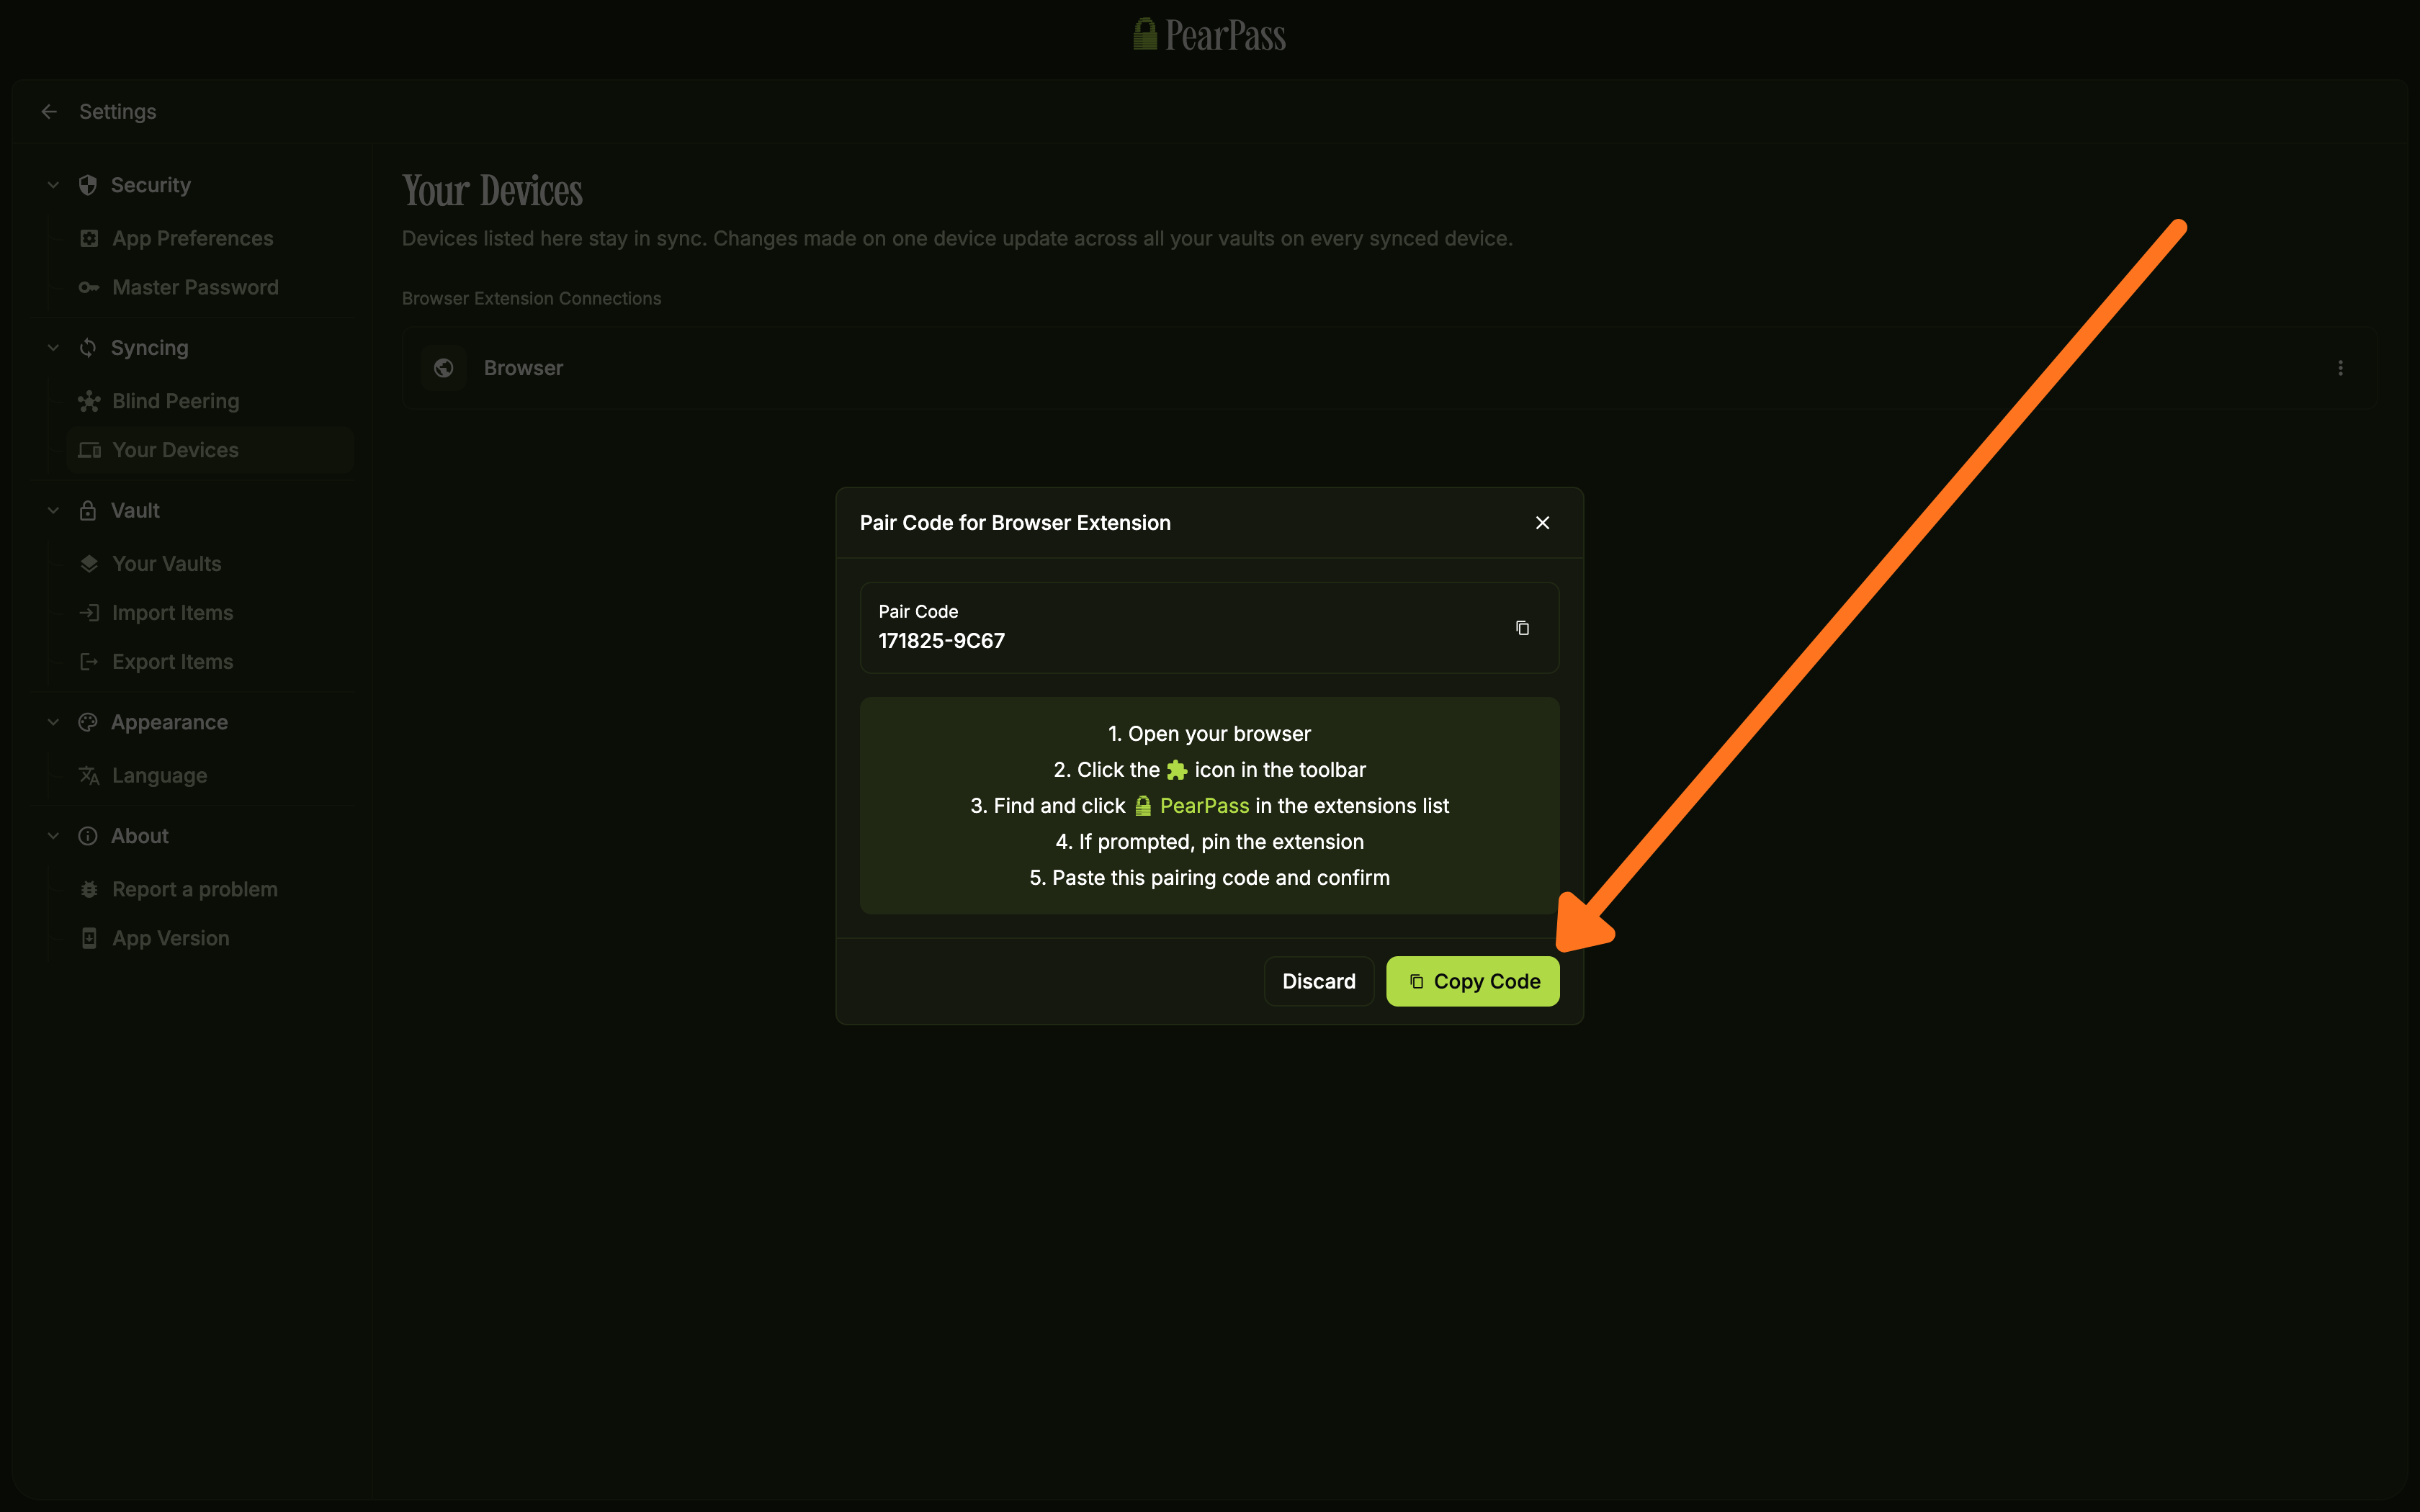Click the PearPass text in instructions

pos(1204,806)
